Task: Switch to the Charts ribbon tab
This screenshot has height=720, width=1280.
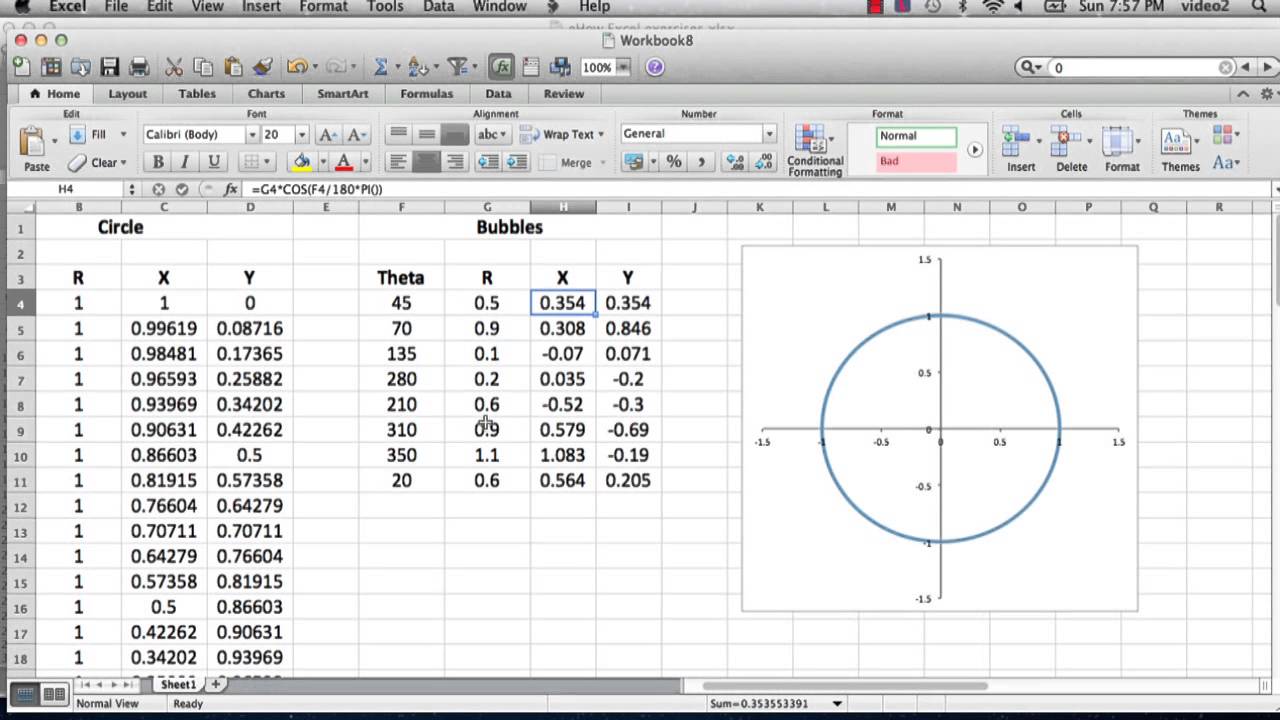Action: (266, 93)
